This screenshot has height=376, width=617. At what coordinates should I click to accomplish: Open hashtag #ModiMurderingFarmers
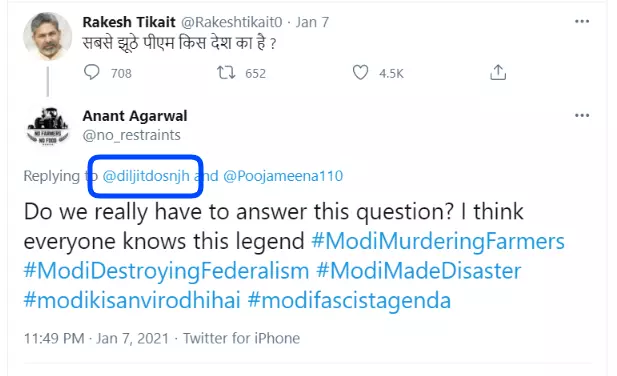tap(438, 241)
